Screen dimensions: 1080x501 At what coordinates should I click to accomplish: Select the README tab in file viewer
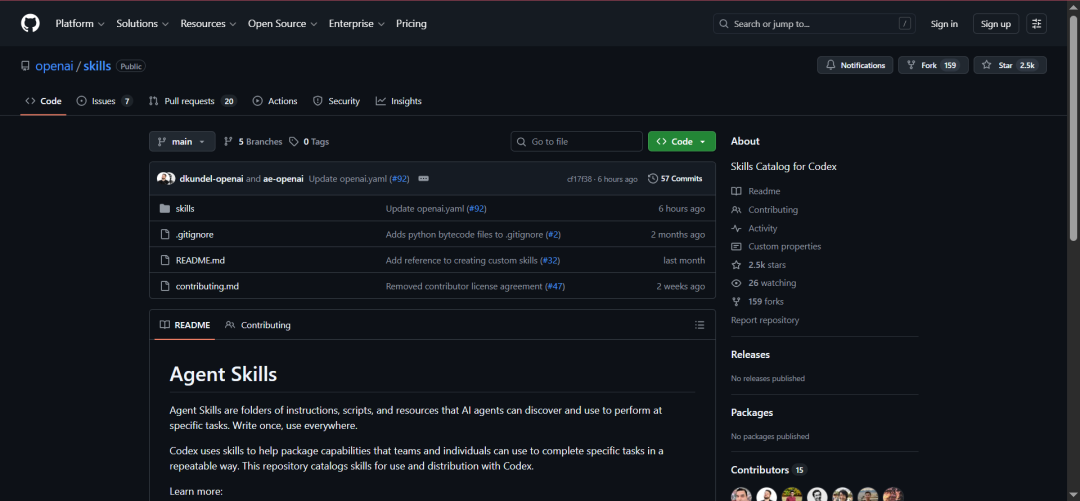coord(185,325)
